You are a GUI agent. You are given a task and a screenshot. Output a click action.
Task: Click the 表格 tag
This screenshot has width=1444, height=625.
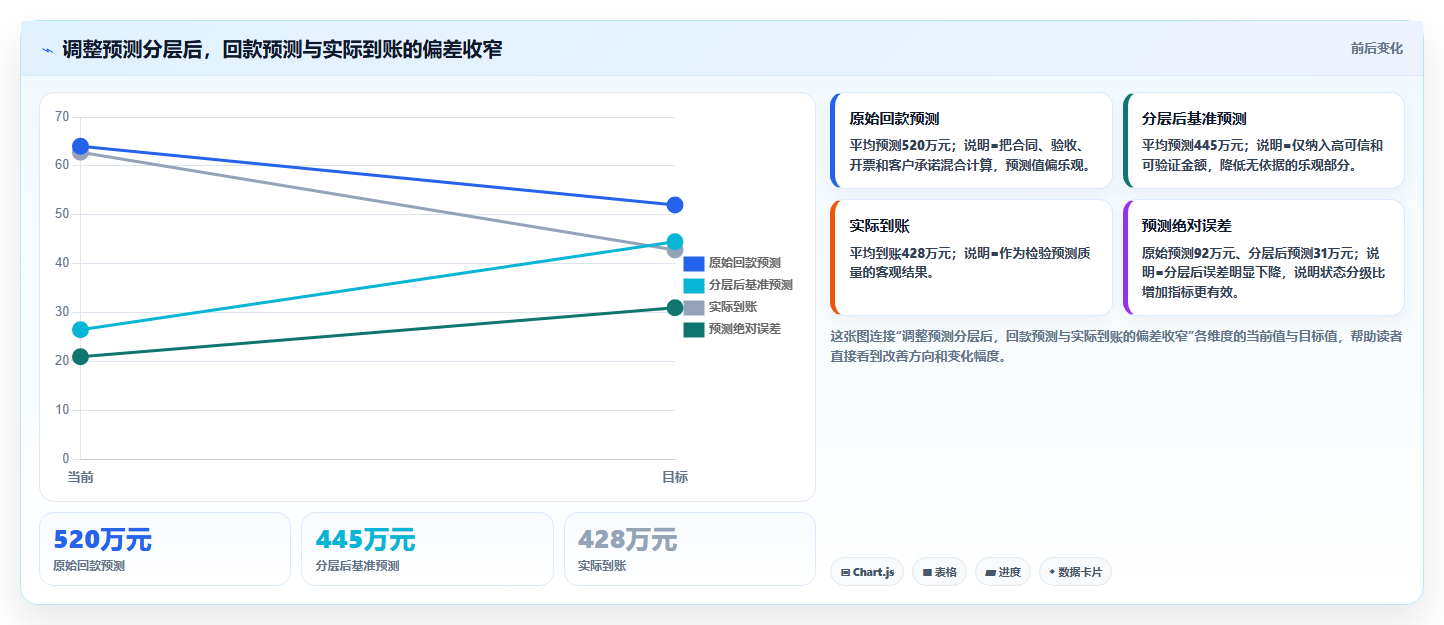pyautogui.click(x=939, y=572)
